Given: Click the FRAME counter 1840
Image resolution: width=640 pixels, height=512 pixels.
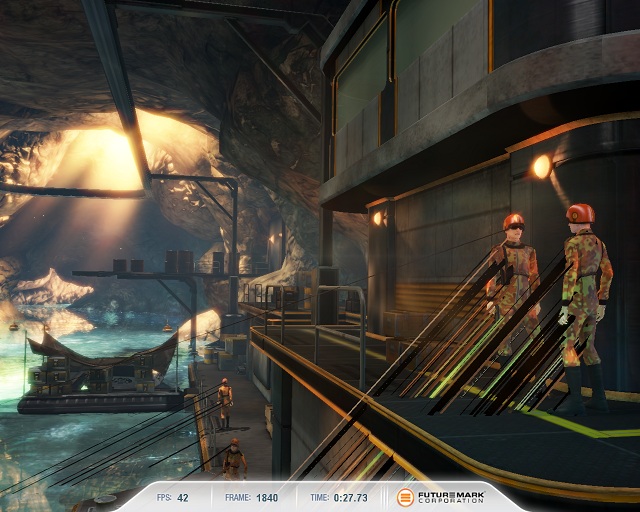Looking at the screenshot, I should coord(267,498).
